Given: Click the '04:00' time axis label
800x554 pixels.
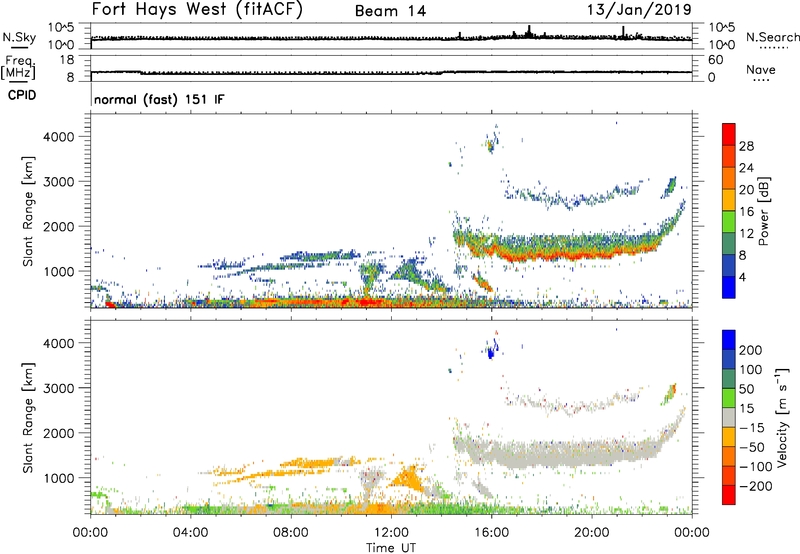Looking at the screenshot, I should point(190,533).
